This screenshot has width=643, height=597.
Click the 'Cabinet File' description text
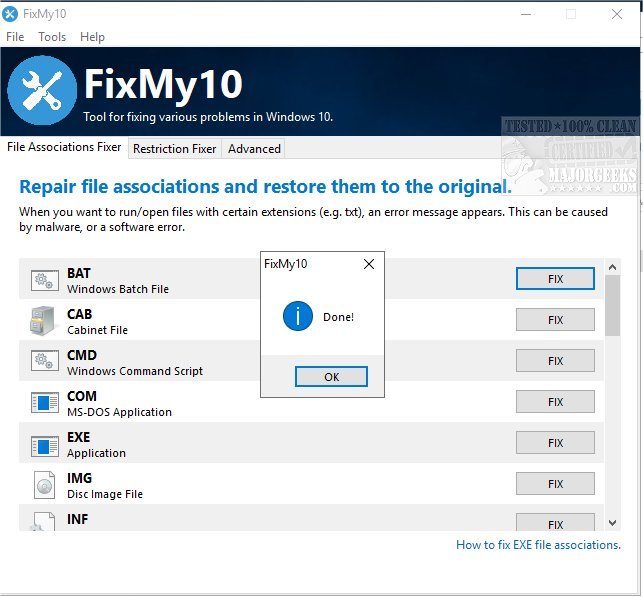(x=98, y=330)
